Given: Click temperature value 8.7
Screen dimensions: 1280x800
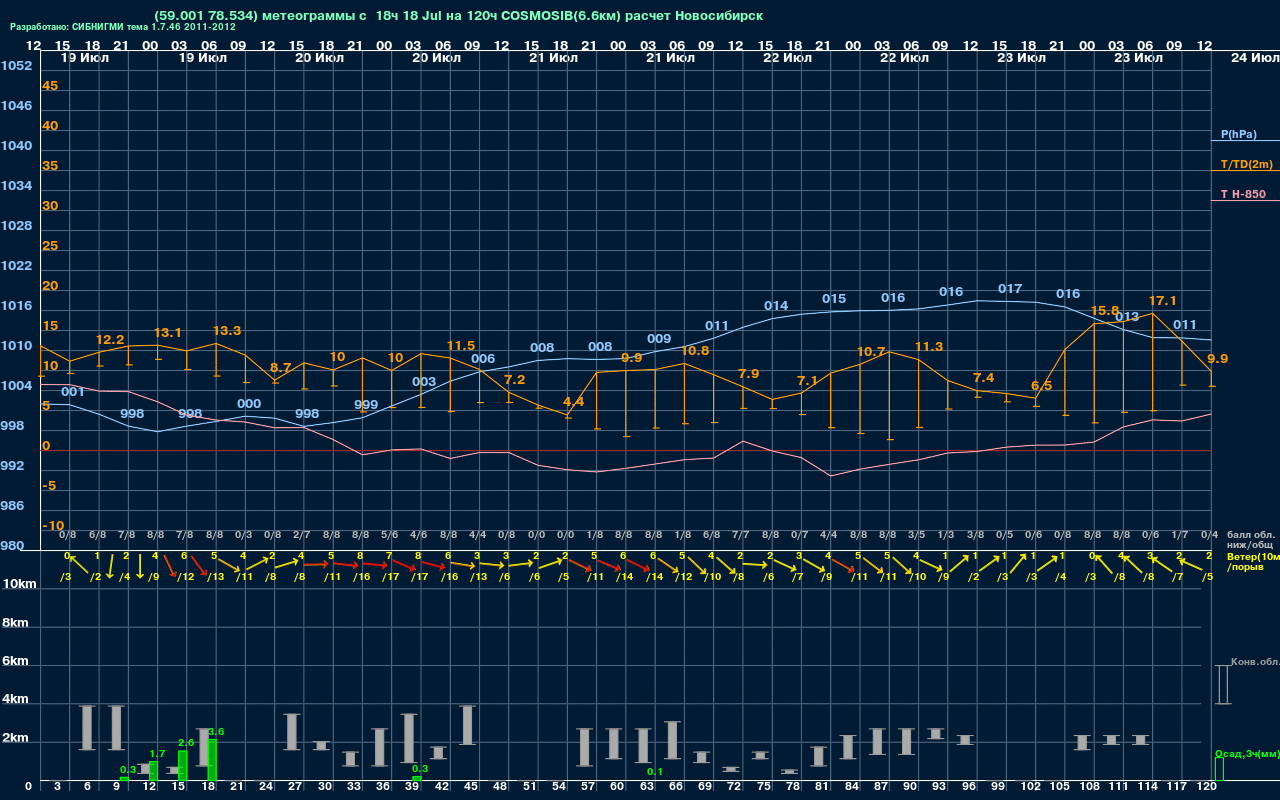Looking at the screenshot, I should (x=281, y=368).
